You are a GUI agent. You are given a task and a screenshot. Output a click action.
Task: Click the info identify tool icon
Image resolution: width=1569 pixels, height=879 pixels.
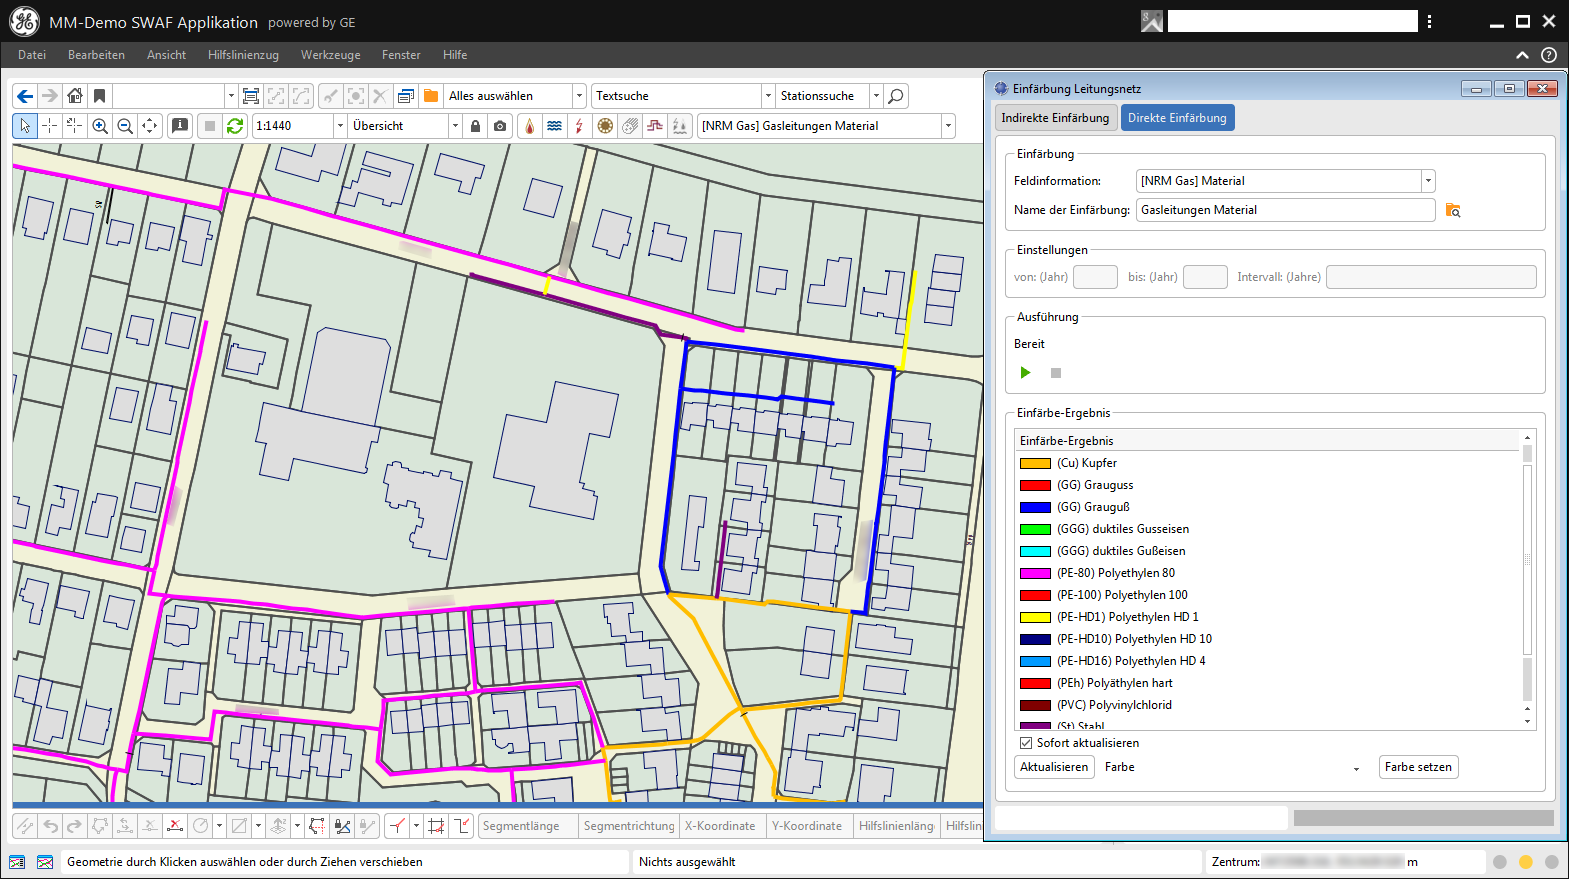pos(180,126)
